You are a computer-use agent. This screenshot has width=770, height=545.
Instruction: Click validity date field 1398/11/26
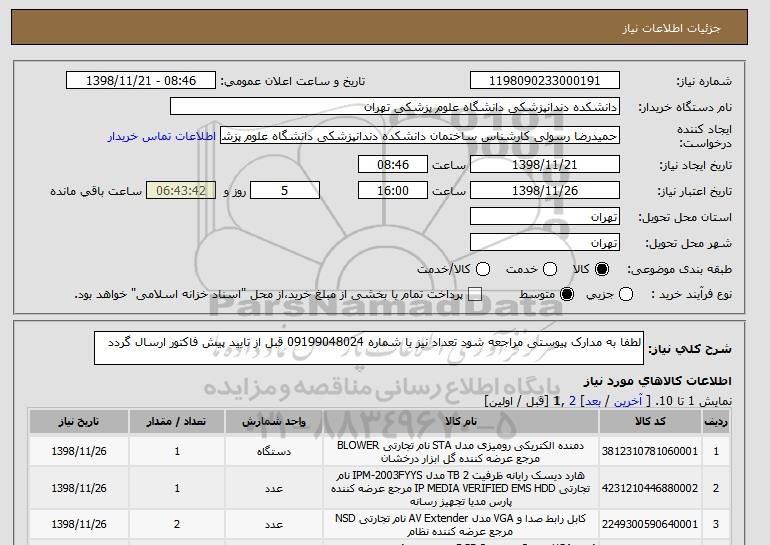(x=545, y=191)
